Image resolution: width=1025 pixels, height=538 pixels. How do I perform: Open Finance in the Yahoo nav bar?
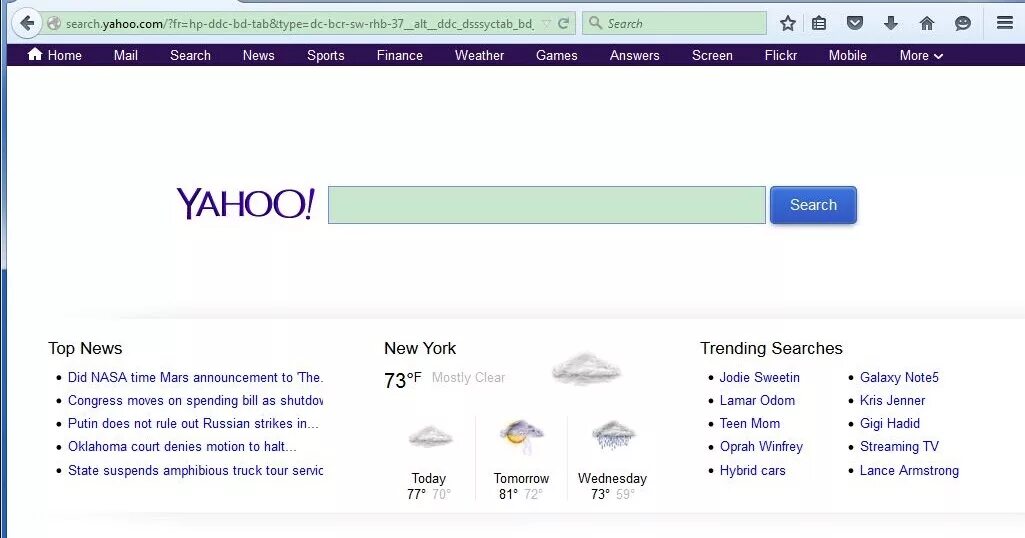point(399,56)
